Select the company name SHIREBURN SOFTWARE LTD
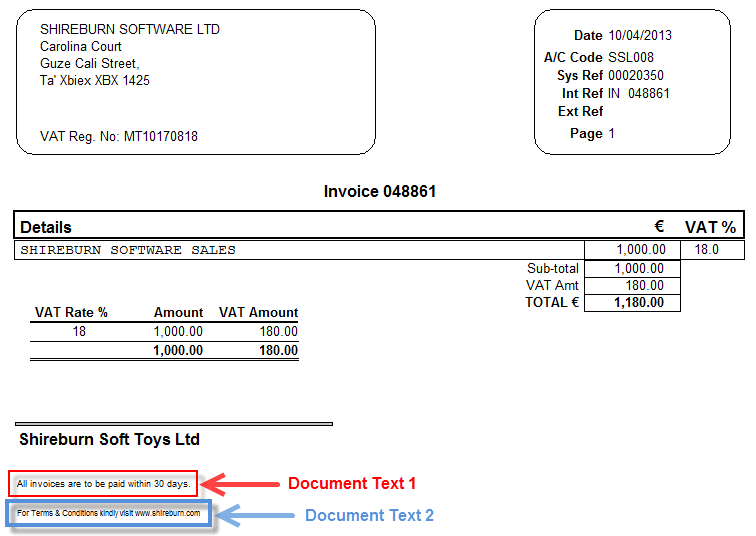756x536 pixels. 130,29
